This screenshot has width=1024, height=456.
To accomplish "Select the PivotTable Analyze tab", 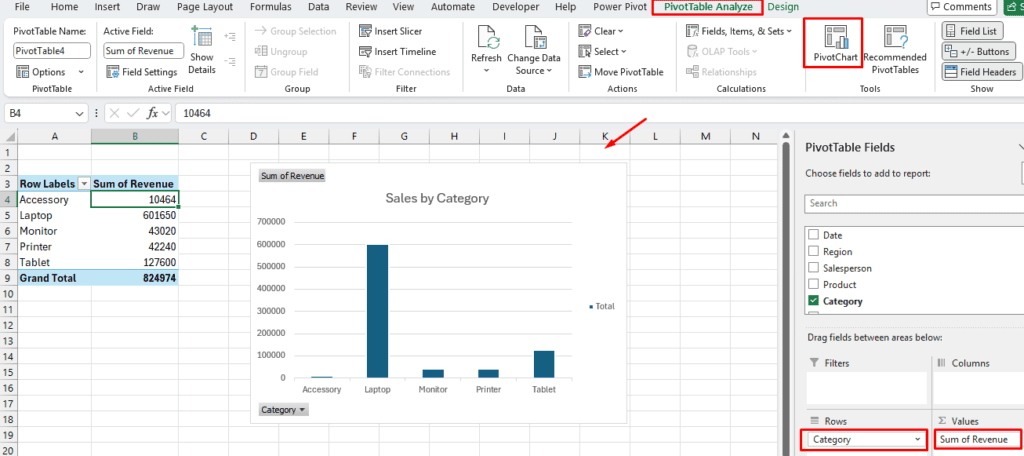I will point(707,7).
